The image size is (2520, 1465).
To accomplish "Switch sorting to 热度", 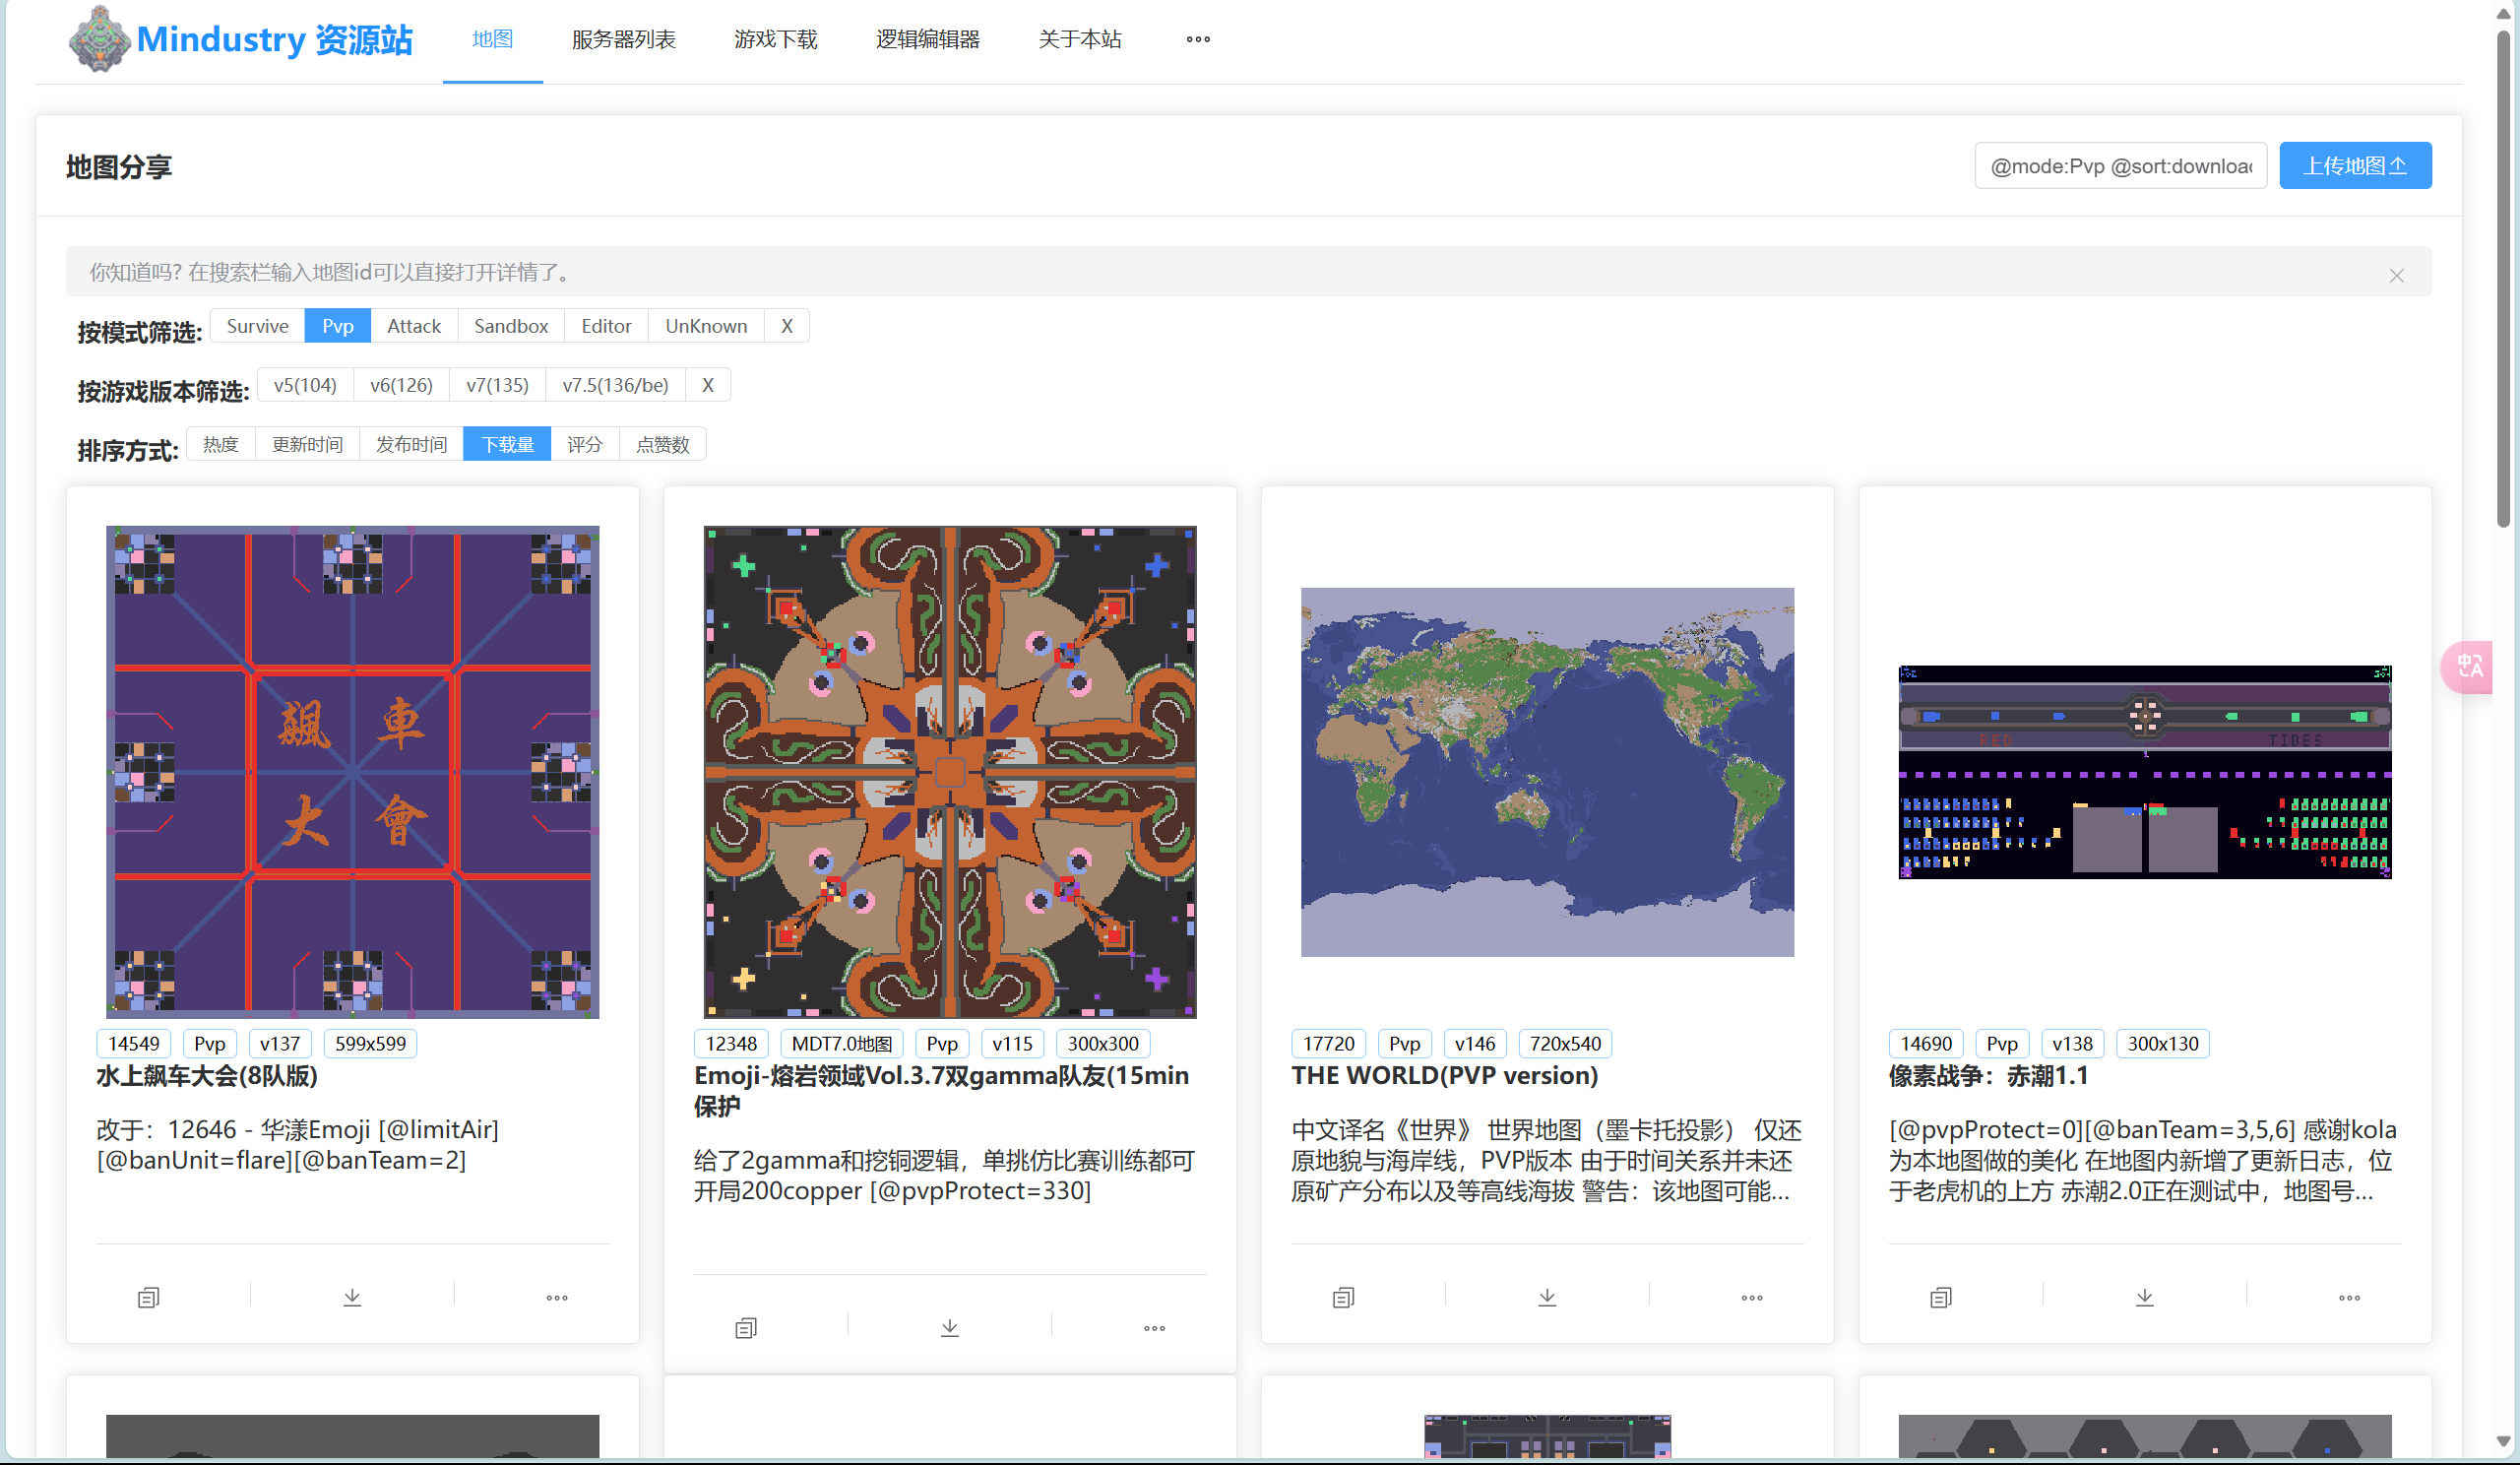I will pyautogui.click(x=220, y=444).
